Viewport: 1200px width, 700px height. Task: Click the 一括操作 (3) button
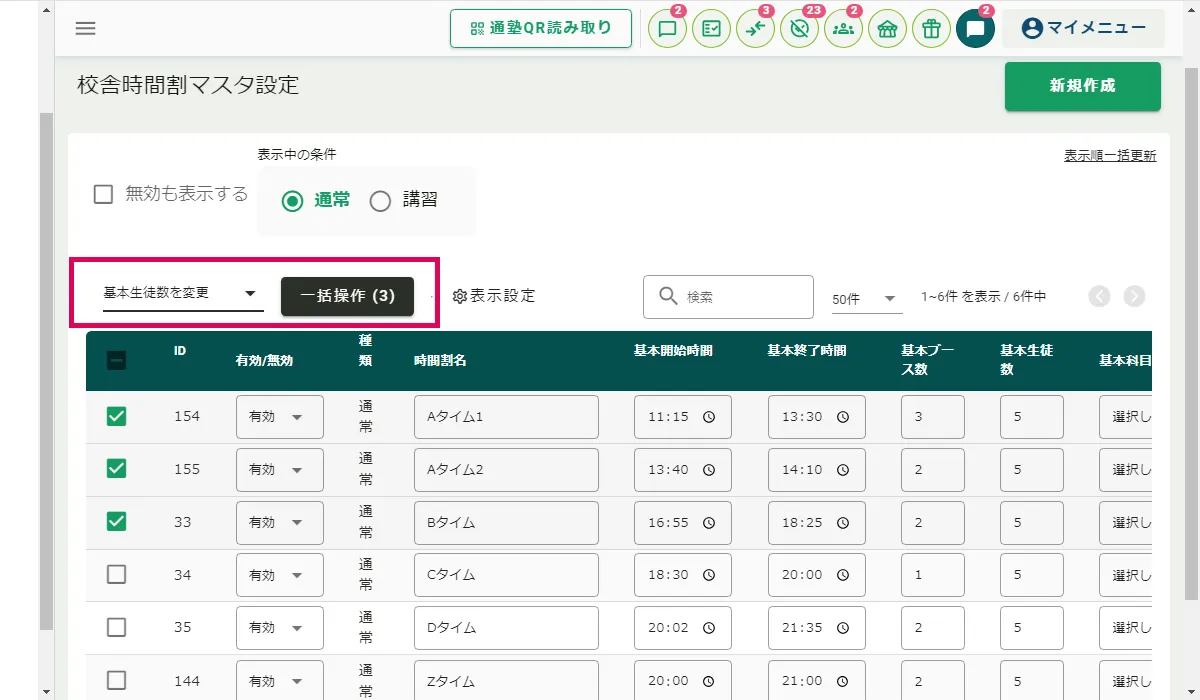point(347,296)
